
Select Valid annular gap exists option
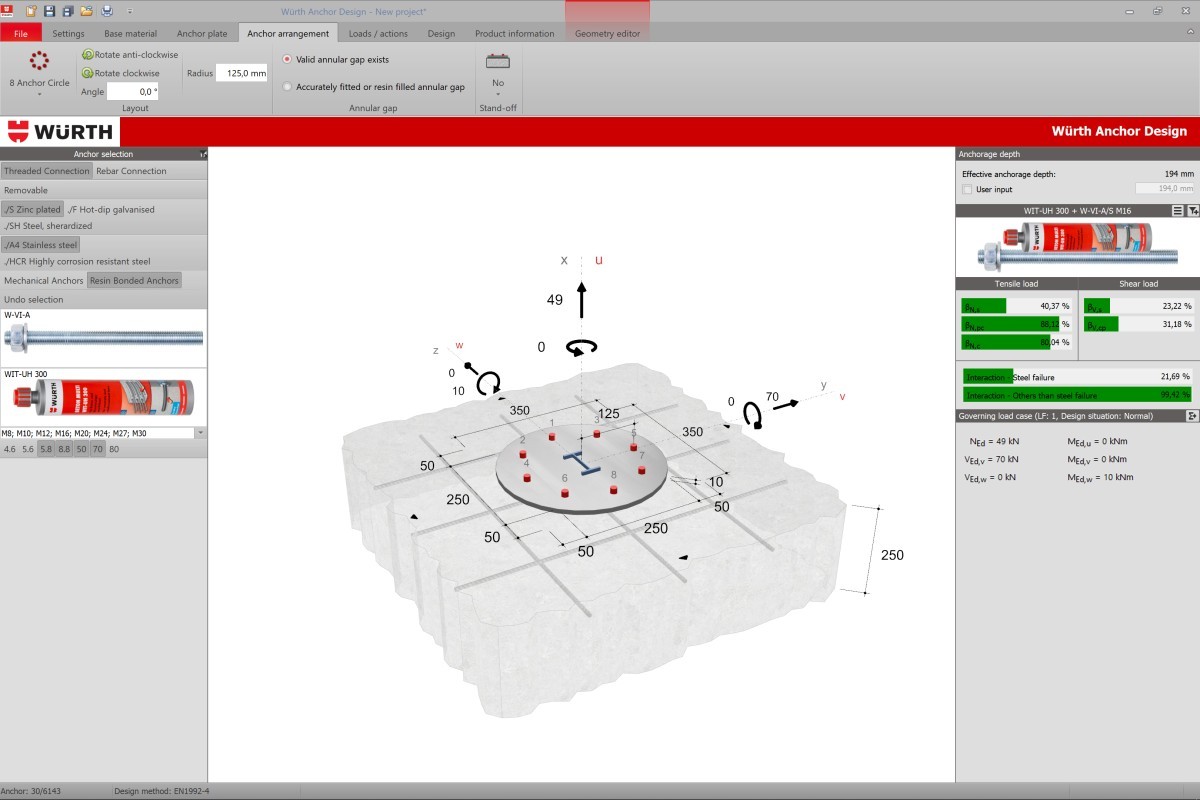288,60
